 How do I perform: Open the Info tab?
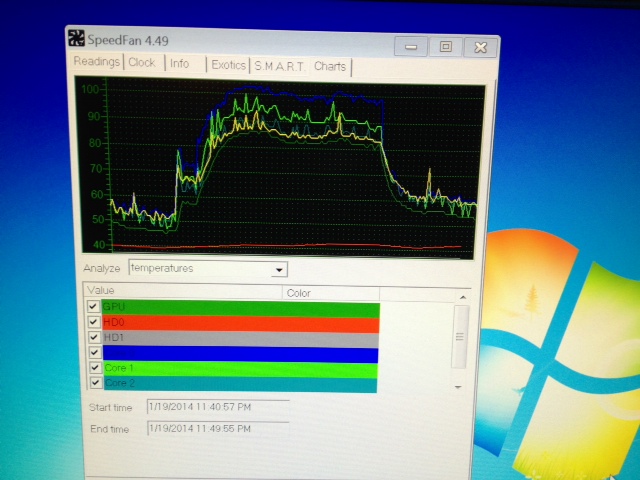point(180,64)
